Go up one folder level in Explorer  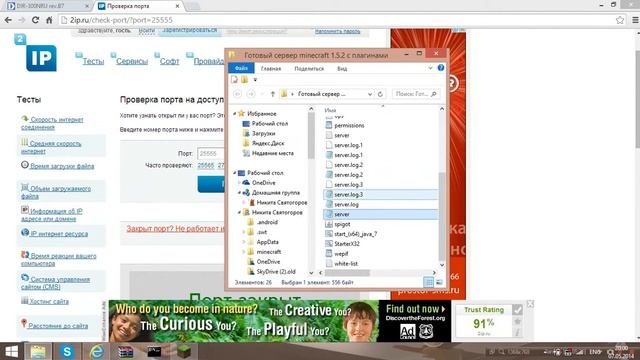[x=273, y=94]
